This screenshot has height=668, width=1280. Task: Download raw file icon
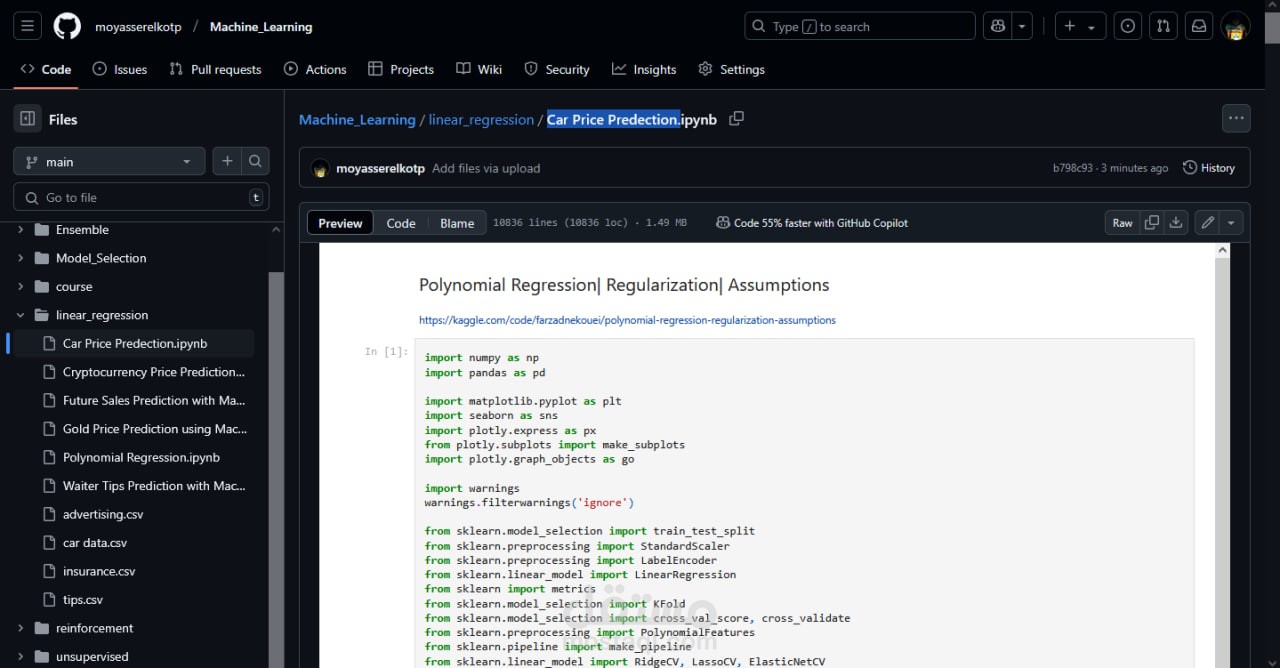[1176, 223]
